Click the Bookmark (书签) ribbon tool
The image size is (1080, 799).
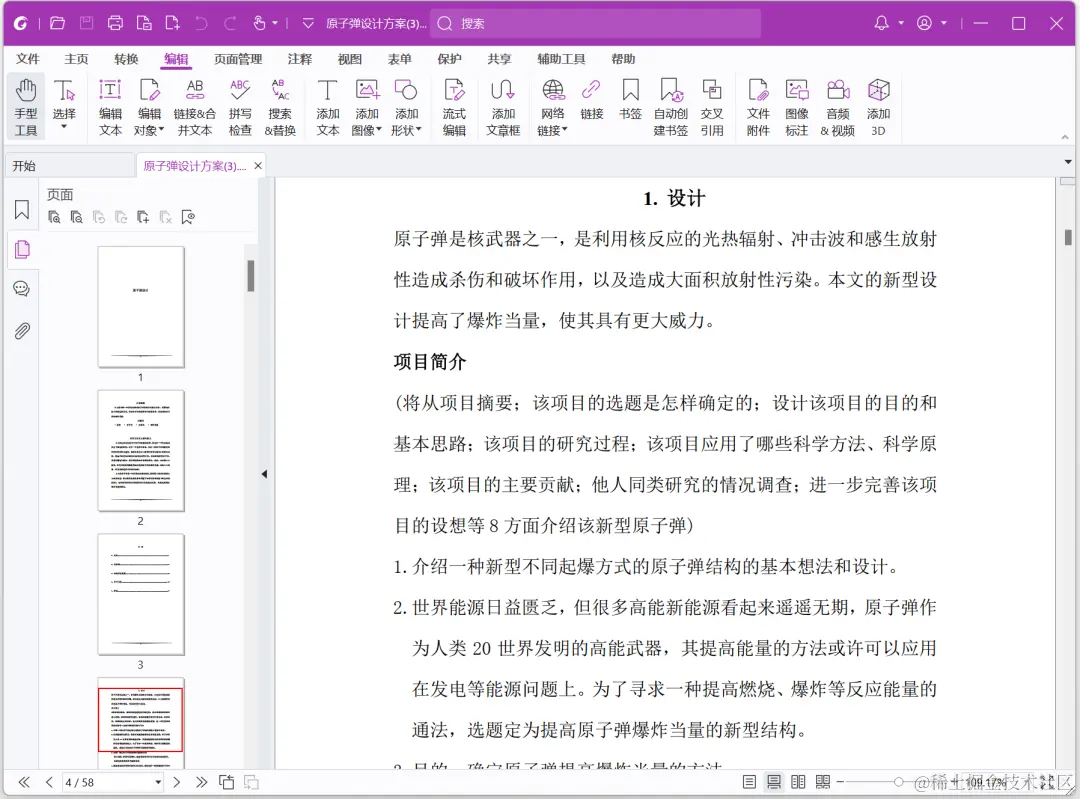click(x=630, y=101)
